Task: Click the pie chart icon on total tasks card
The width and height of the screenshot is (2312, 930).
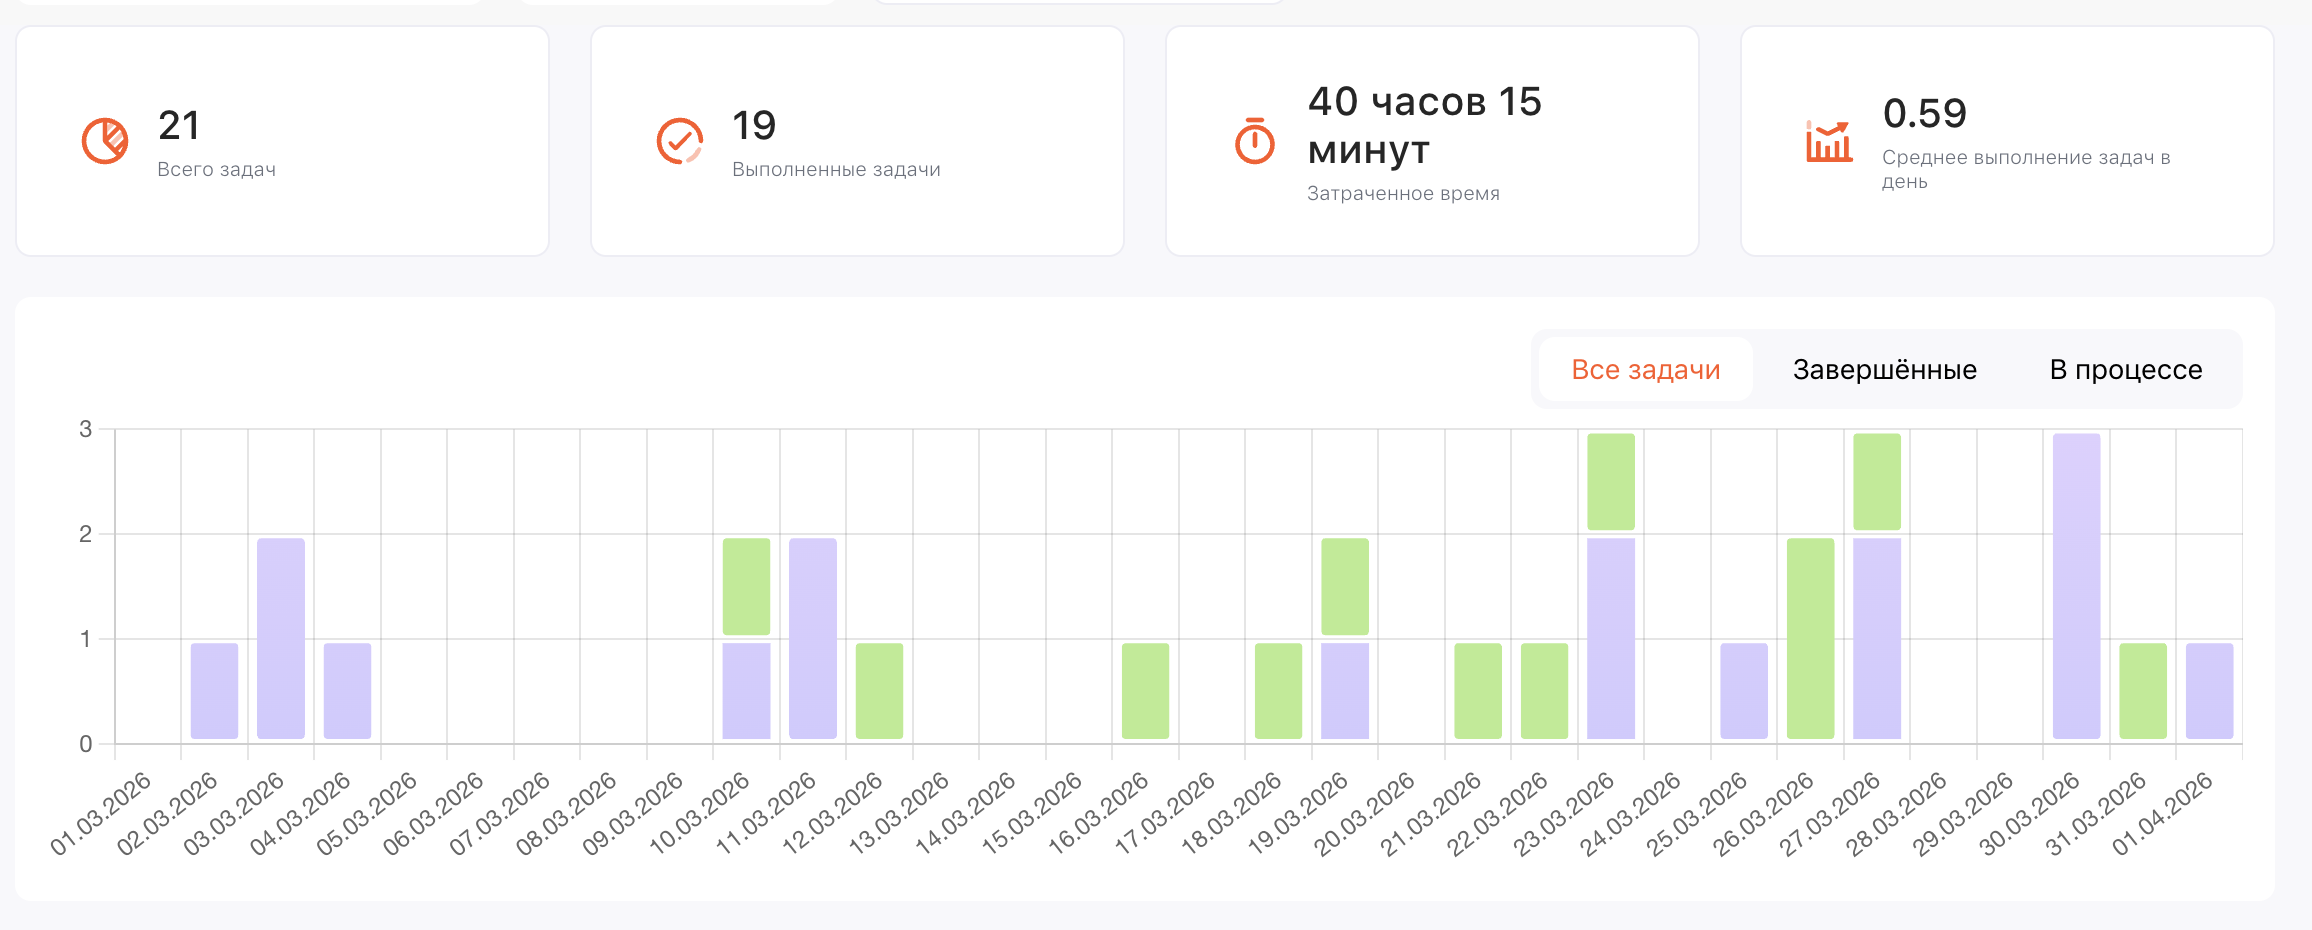Action: click(x=104, y=140)
